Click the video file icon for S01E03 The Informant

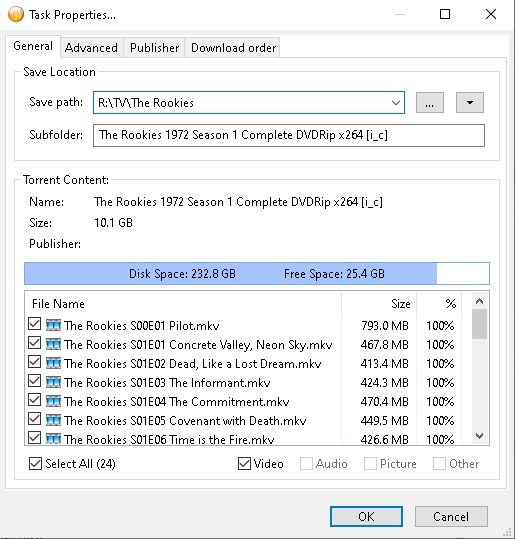pos(53,382)
